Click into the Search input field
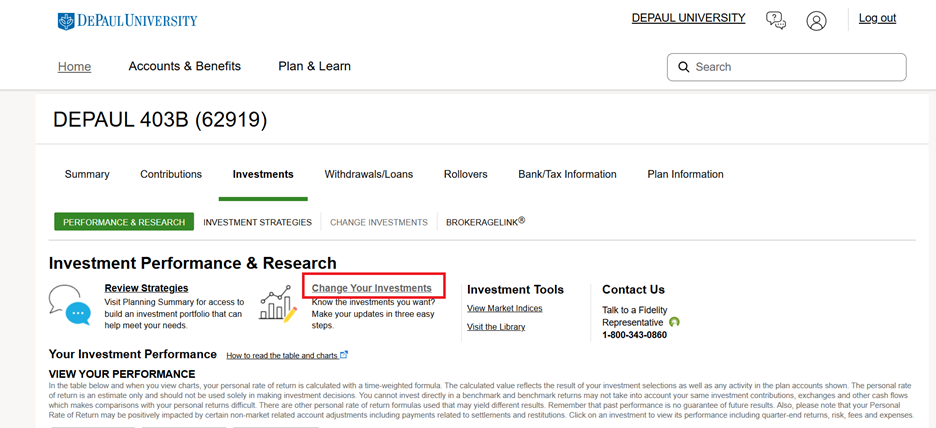936x428 pixels. click(795, 67)
